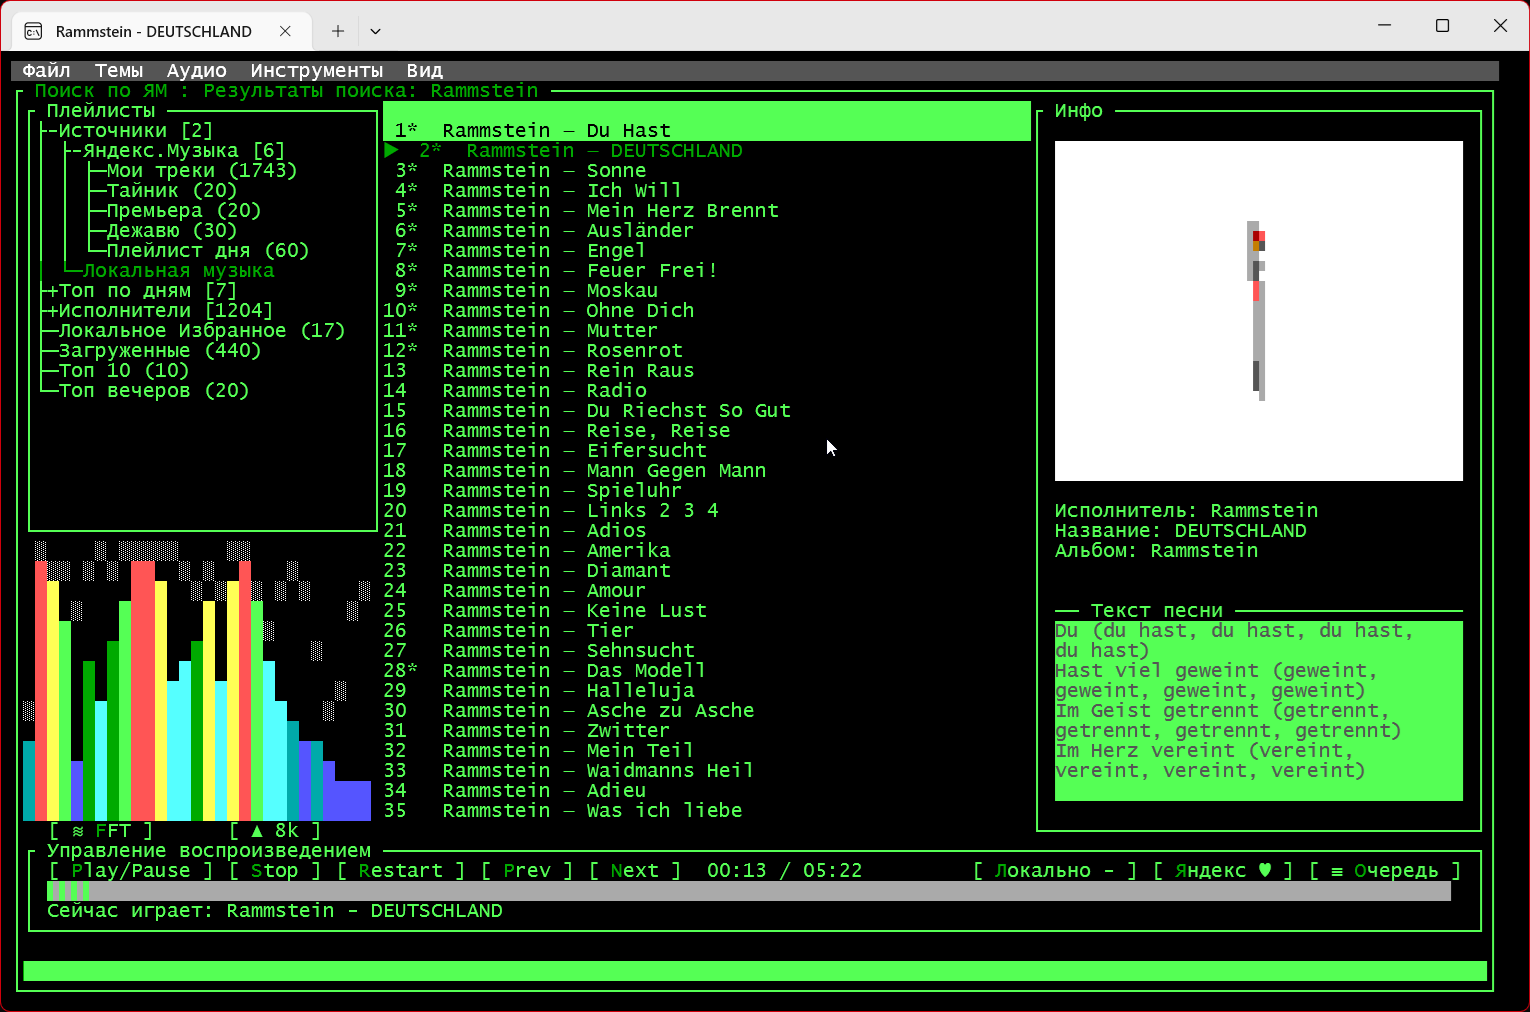
Task: Select track 6 Ausländer
Action: (707, 231)
